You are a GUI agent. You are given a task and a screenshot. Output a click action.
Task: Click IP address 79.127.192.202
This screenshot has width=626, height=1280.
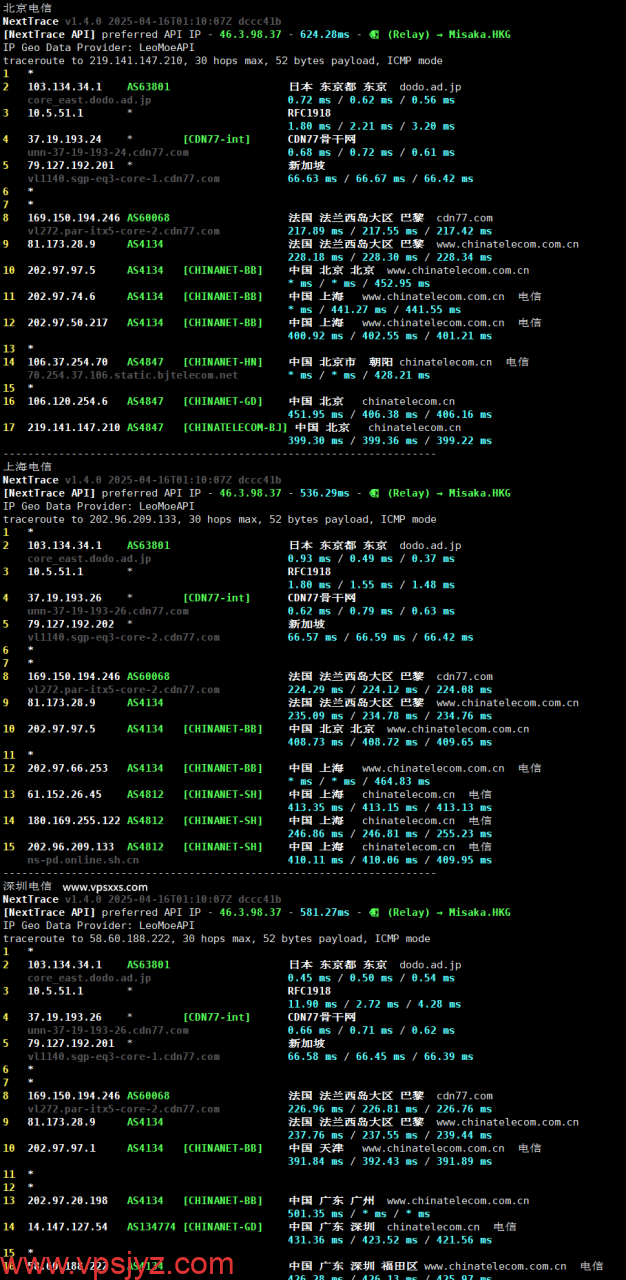(70, 624)
